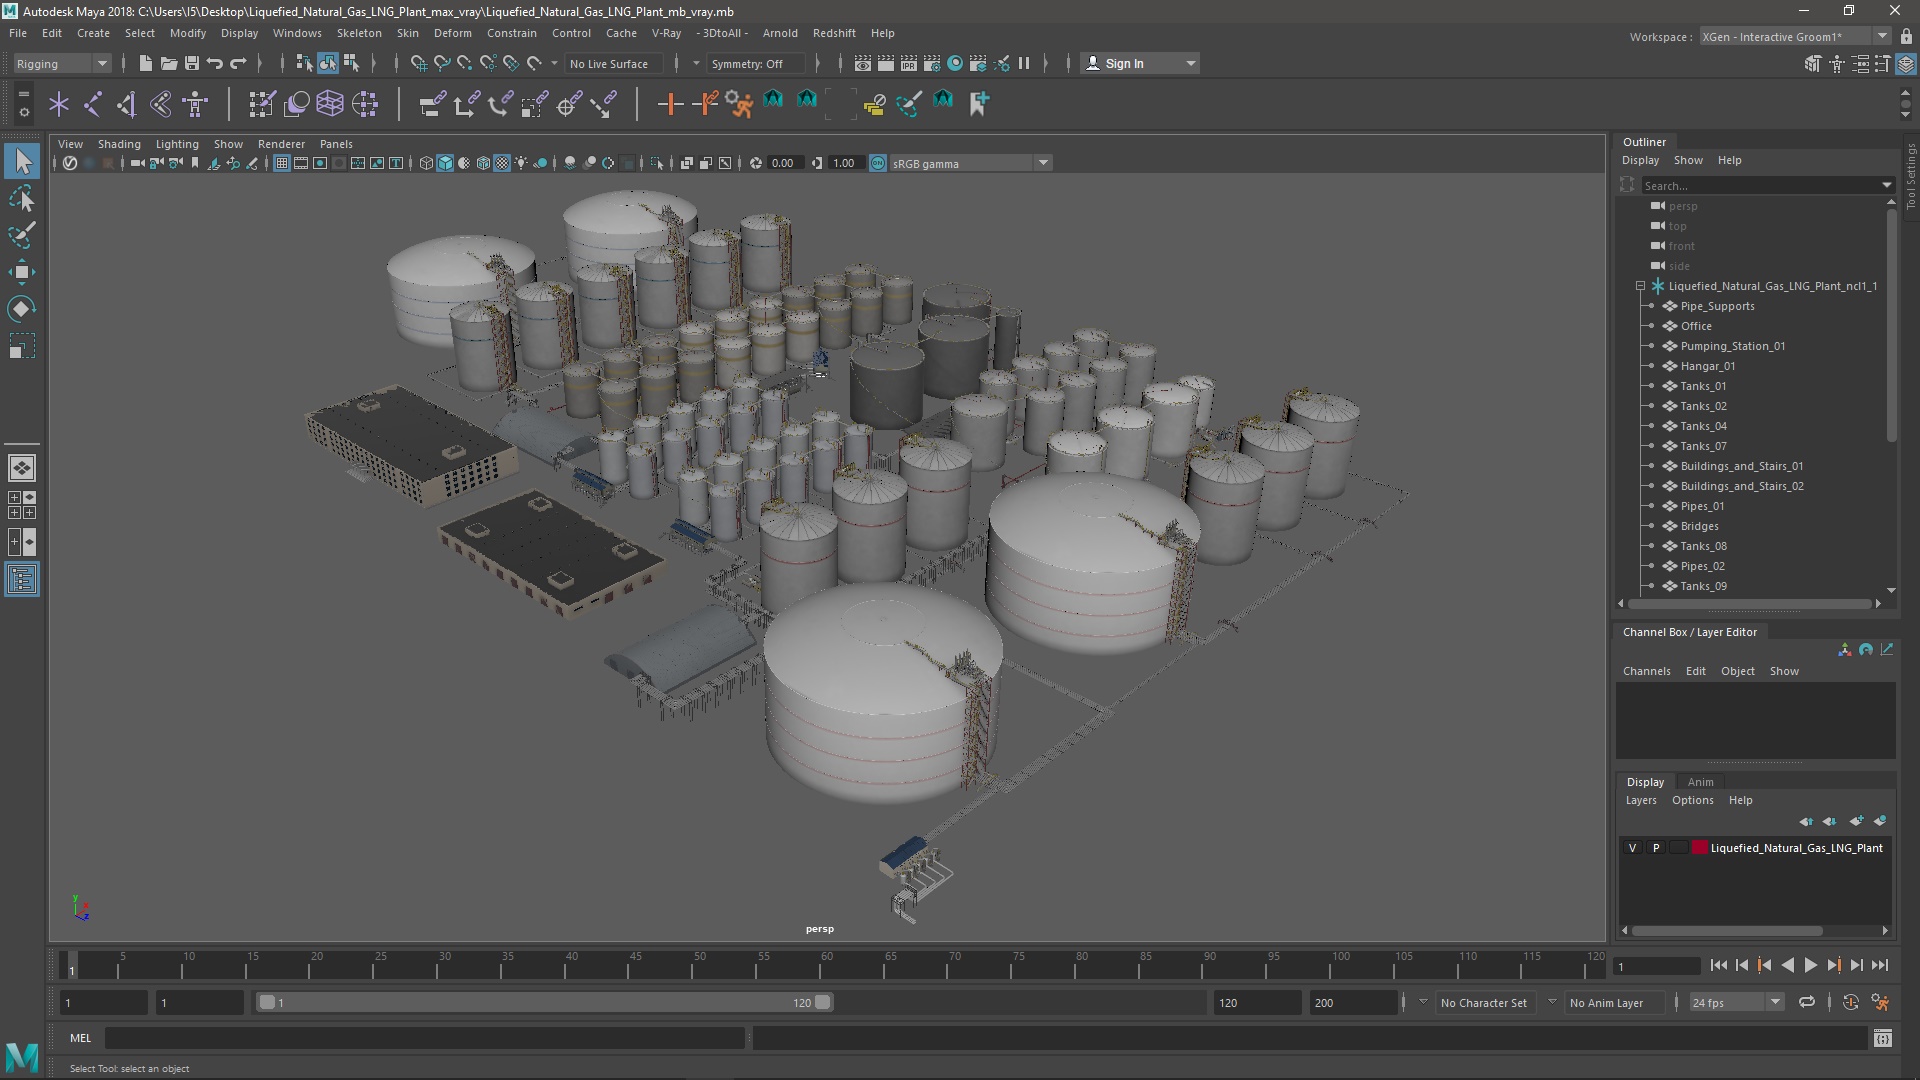Click the red layer color swatch

click(1699, 848)
